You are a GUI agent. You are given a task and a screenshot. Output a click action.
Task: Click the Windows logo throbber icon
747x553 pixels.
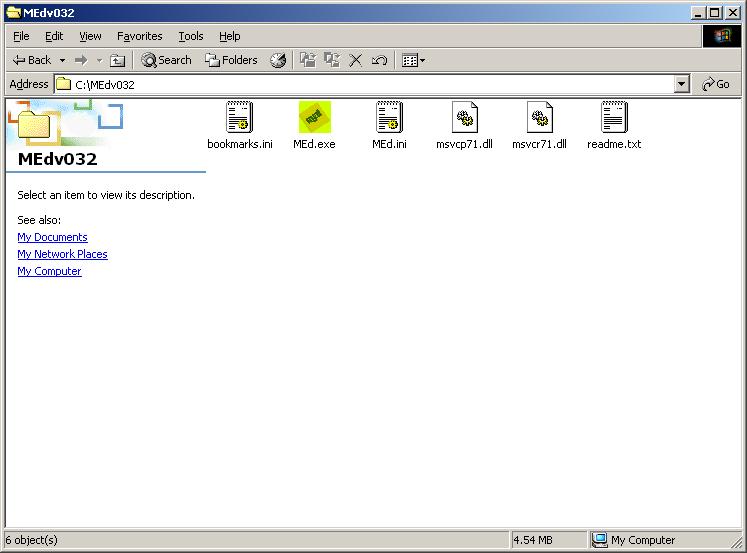click(722, 36)
